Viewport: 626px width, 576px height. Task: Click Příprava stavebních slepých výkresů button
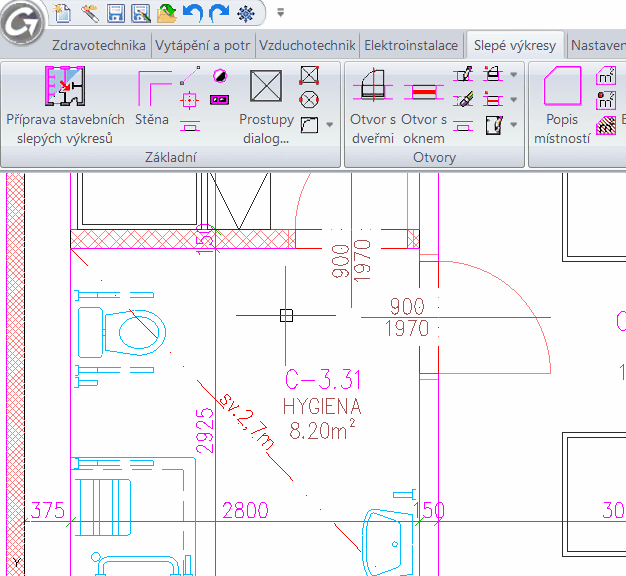[x=64, y=106]
